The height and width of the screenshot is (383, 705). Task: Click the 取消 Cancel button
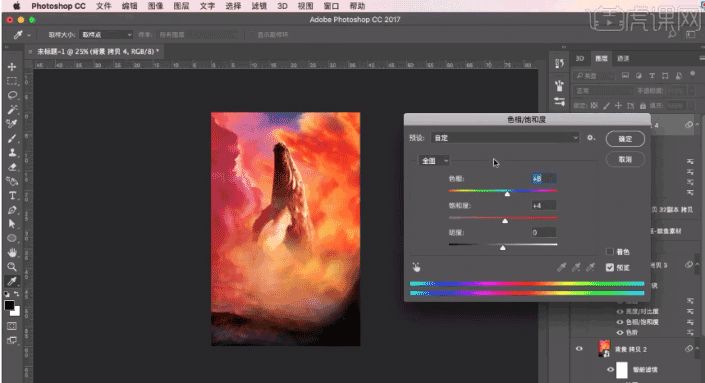click(625, 159)
